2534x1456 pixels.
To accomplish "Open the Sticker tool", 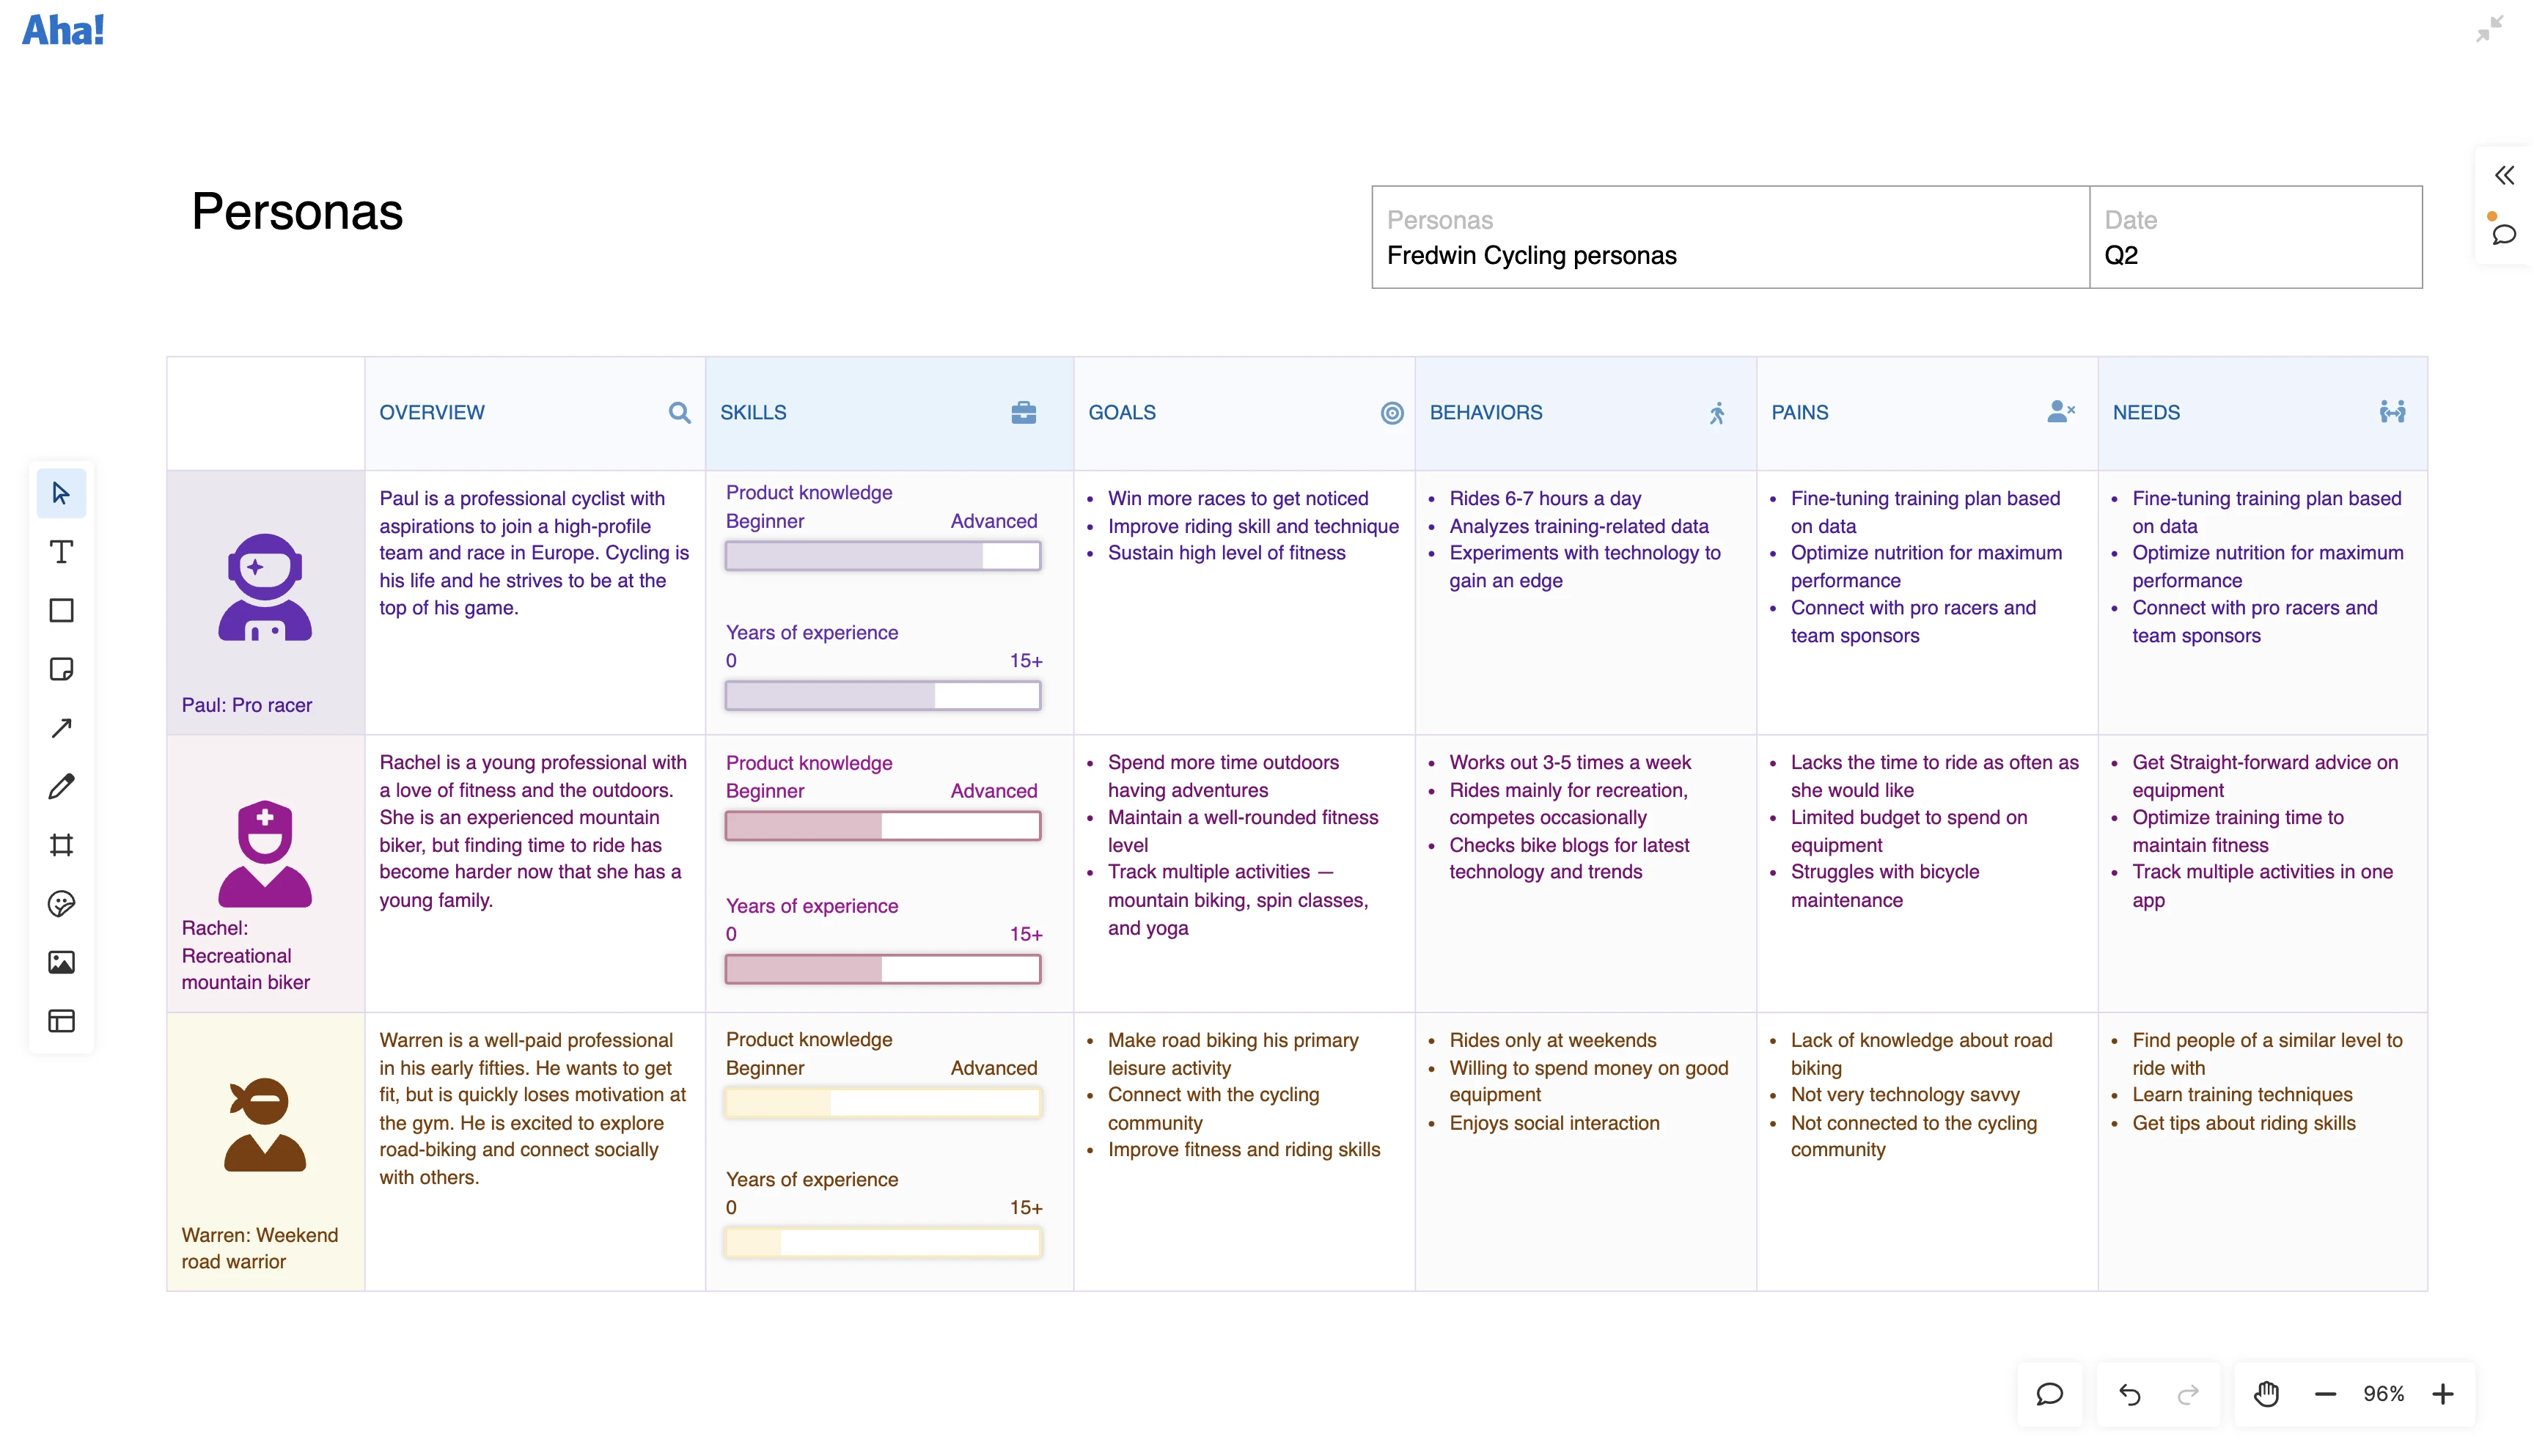I will pos(62,904).
